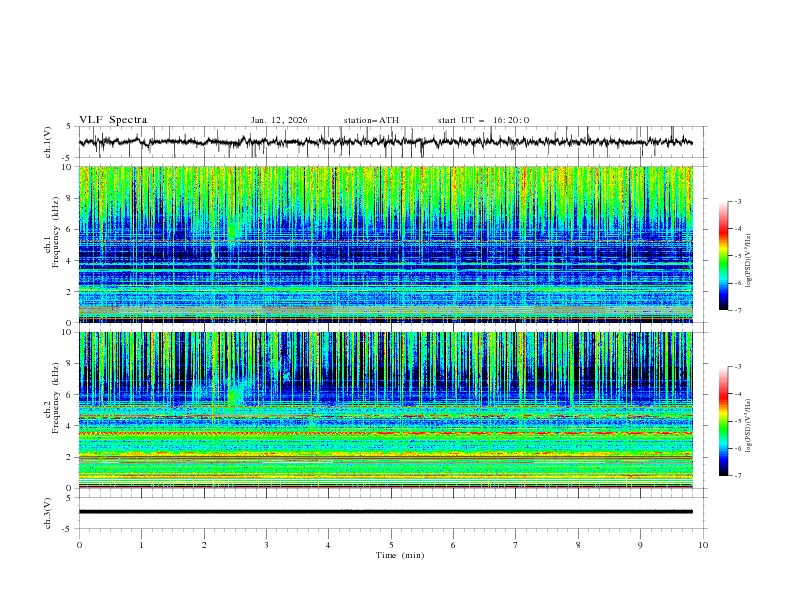Click time axis tick label "9"
This screenshot has height=612, width=792.
[x=640, y=545]
